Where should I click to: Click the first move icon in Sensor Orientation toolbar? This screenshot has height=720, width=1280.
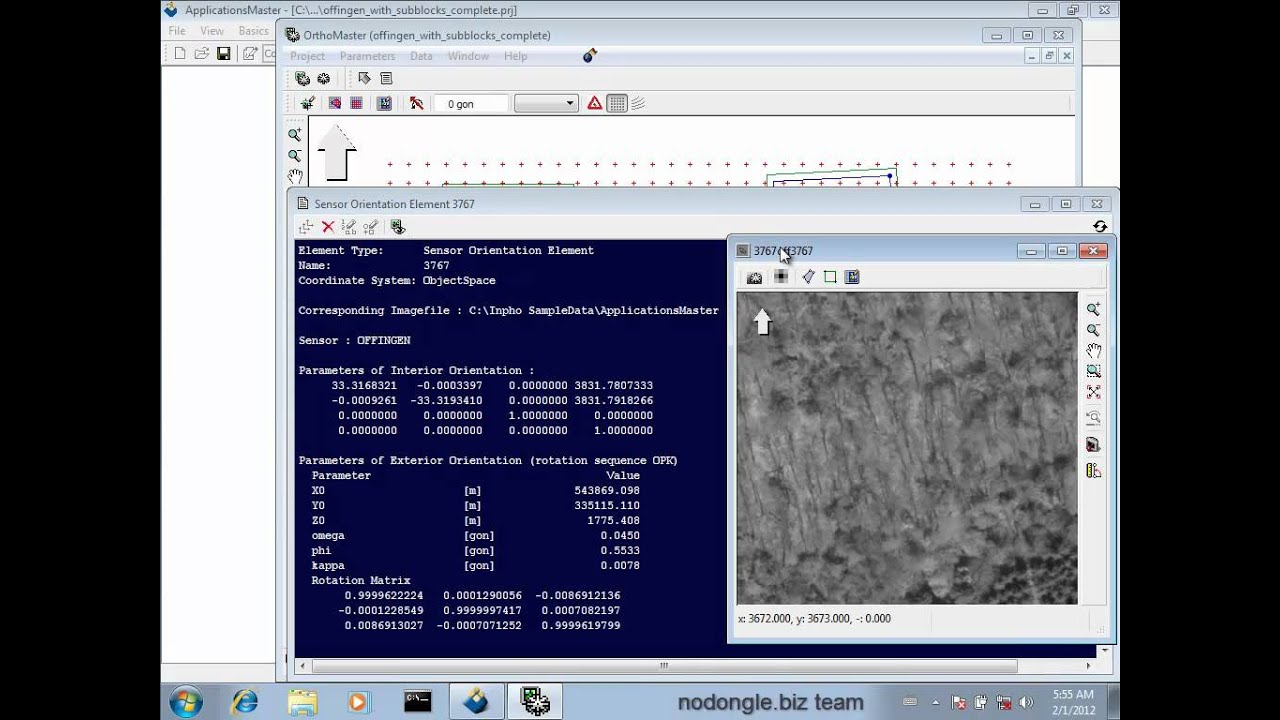[x=306, y=227]
